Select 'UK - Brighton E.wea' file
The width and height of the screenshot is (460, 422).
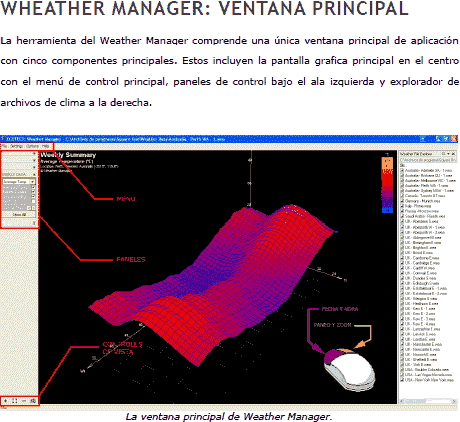[x=421, y=248]
